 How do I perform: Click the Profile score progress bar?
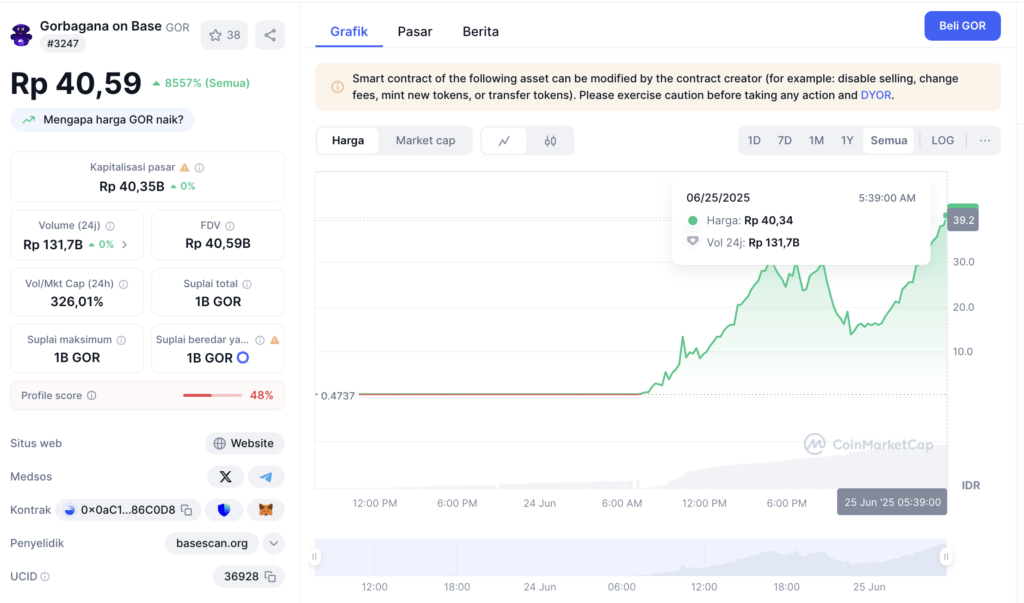[212, 395]
